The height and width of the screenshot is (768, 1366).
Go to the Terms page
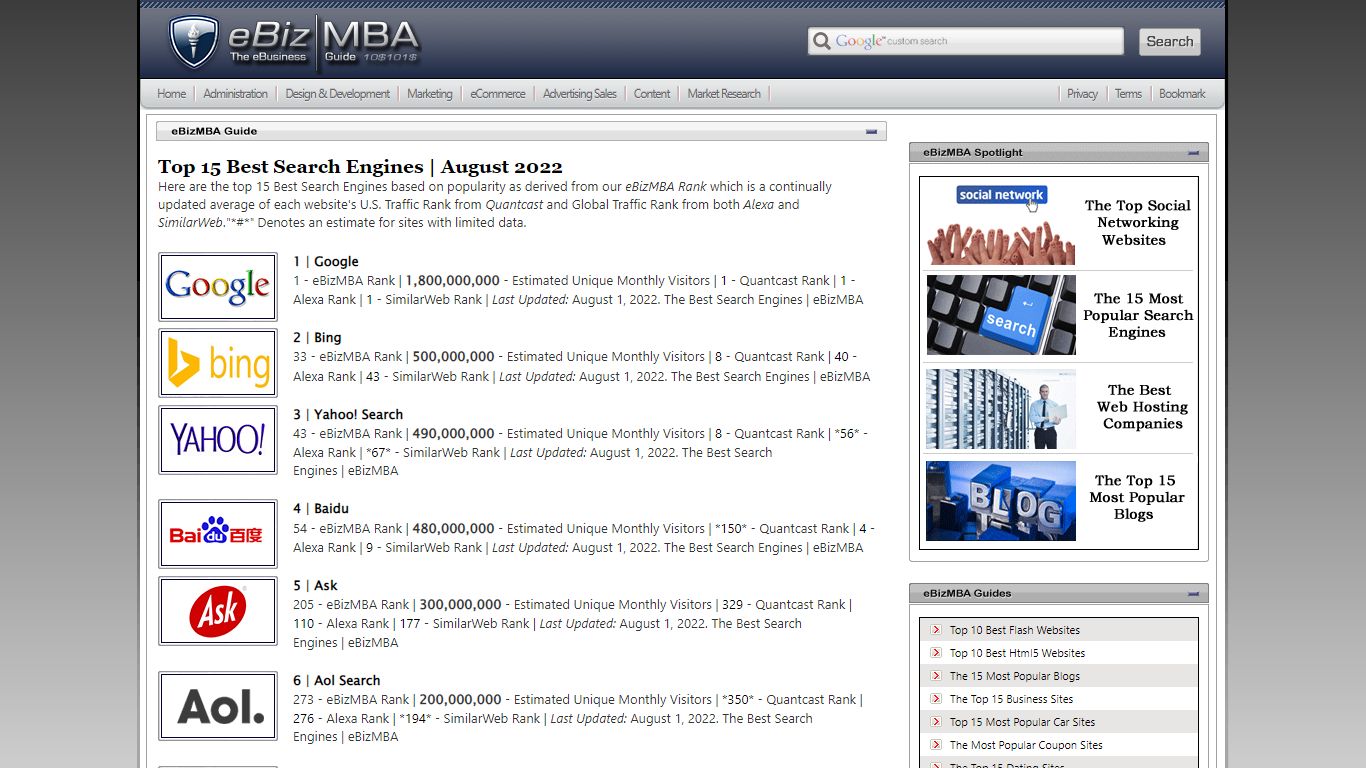(1128, 94)
